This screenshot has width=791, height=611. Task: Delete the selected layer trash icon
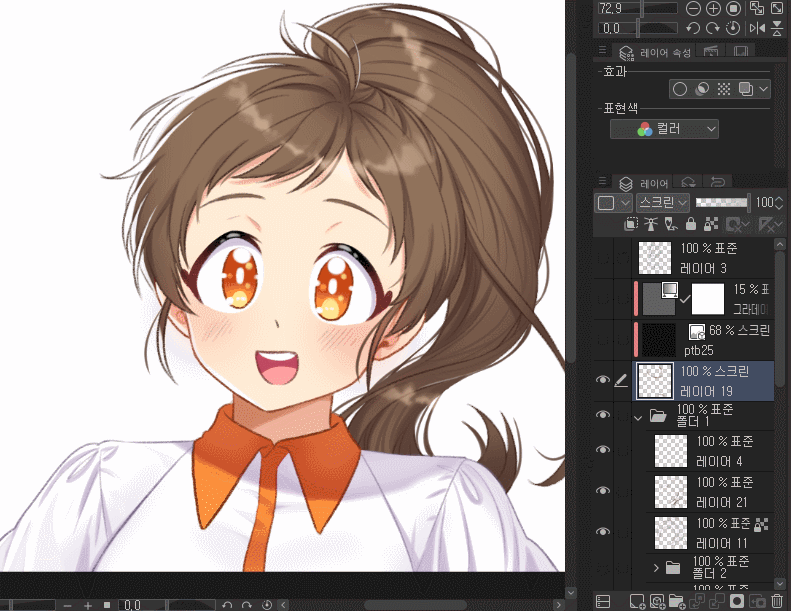pyautogui.click(x=777, y=601)
